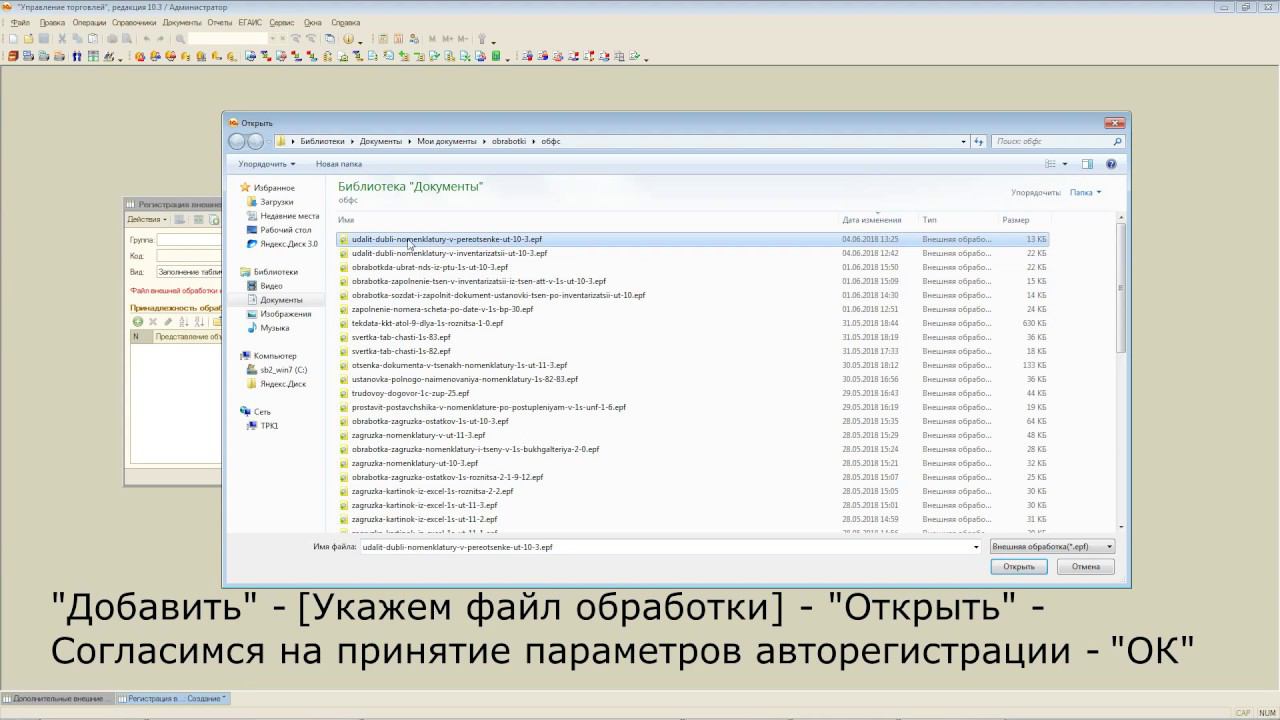Select zagruzka-kartinok-iz-excel-1s-roznitsa-2-2.epf
The image size is (1280, 720).
pos(692,492)
